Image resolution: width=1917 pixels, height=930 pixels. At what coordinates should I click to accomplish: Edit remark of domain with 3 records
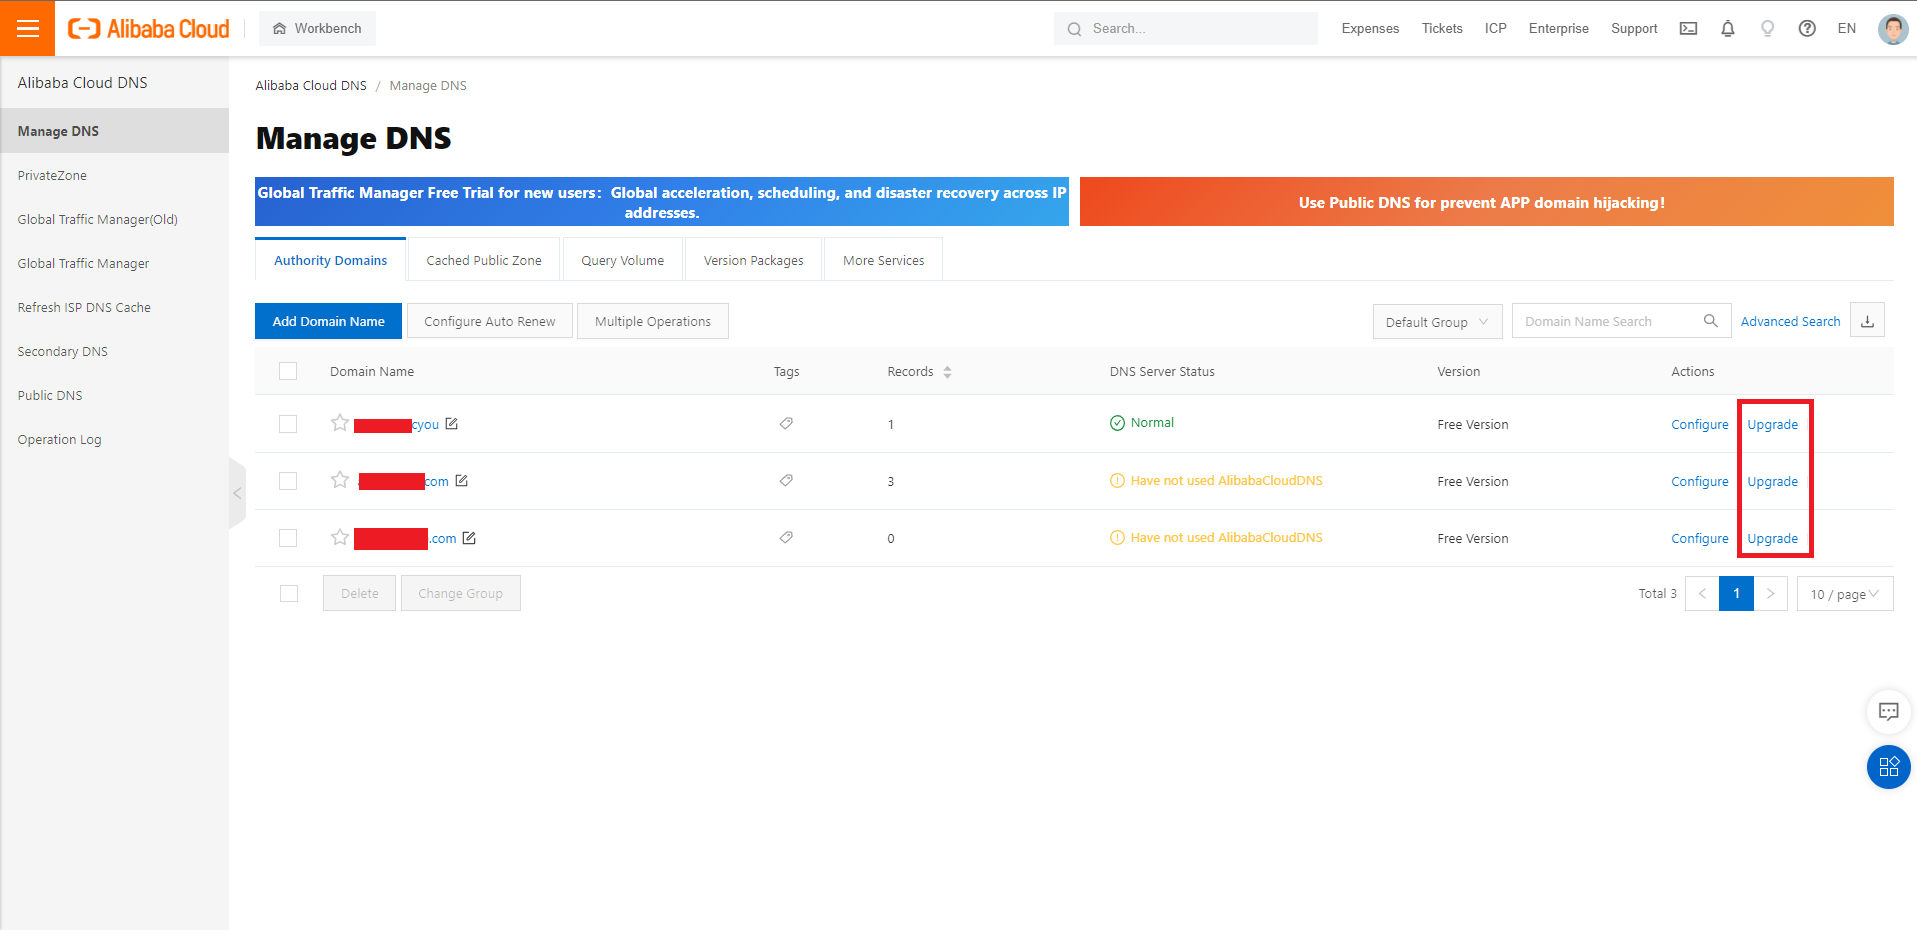point(462,481)
